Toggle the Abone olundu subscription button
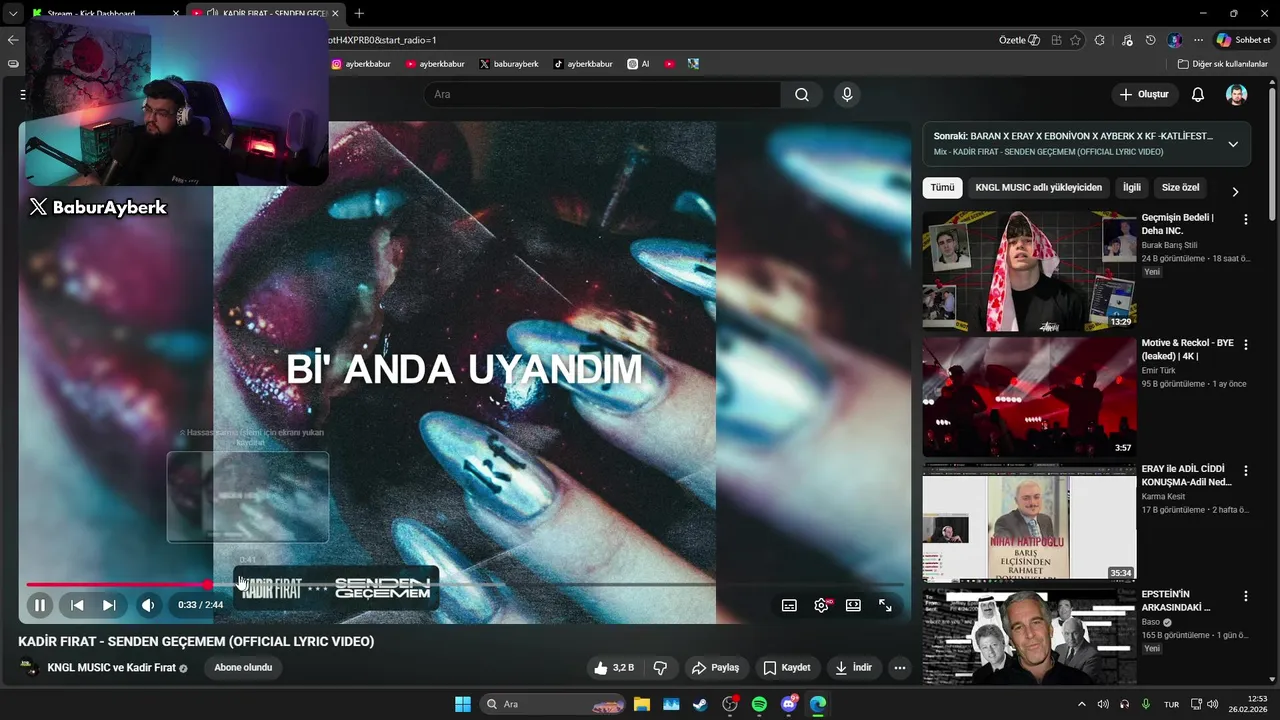The height and width of the screenshot is (720, 1280). (243, 668)
